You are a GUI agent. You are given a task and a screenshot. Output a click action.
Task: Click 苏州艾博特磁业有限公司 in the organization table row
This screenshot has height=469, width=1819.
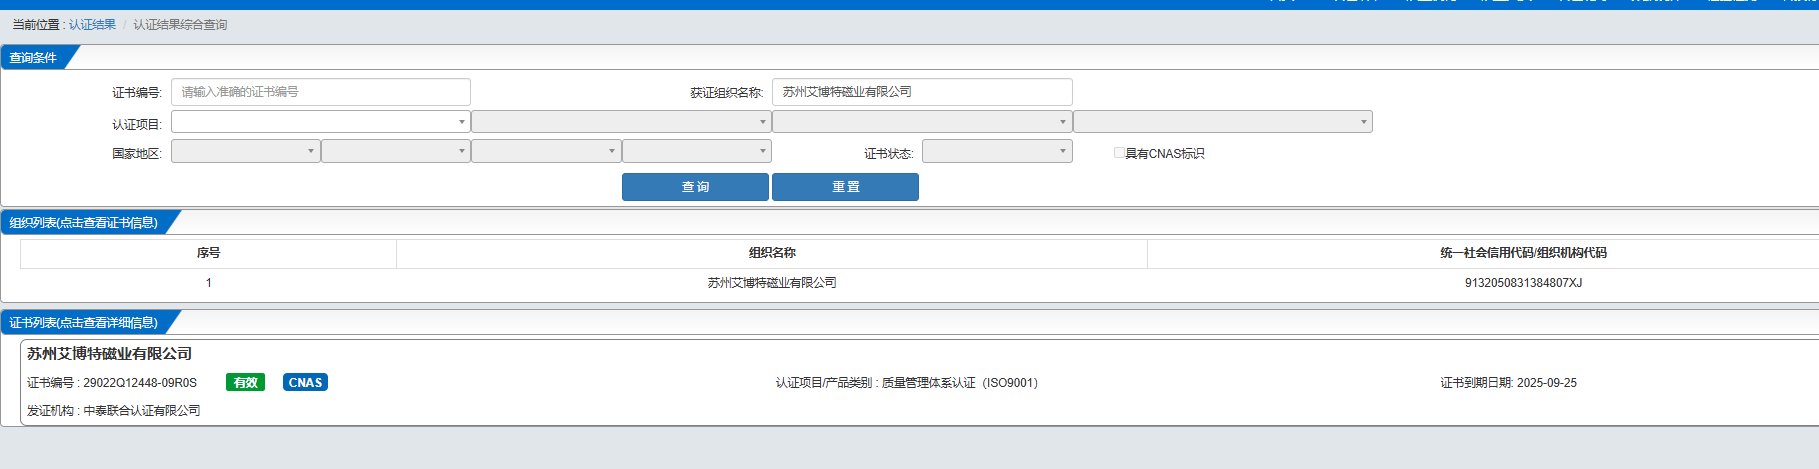772,283
